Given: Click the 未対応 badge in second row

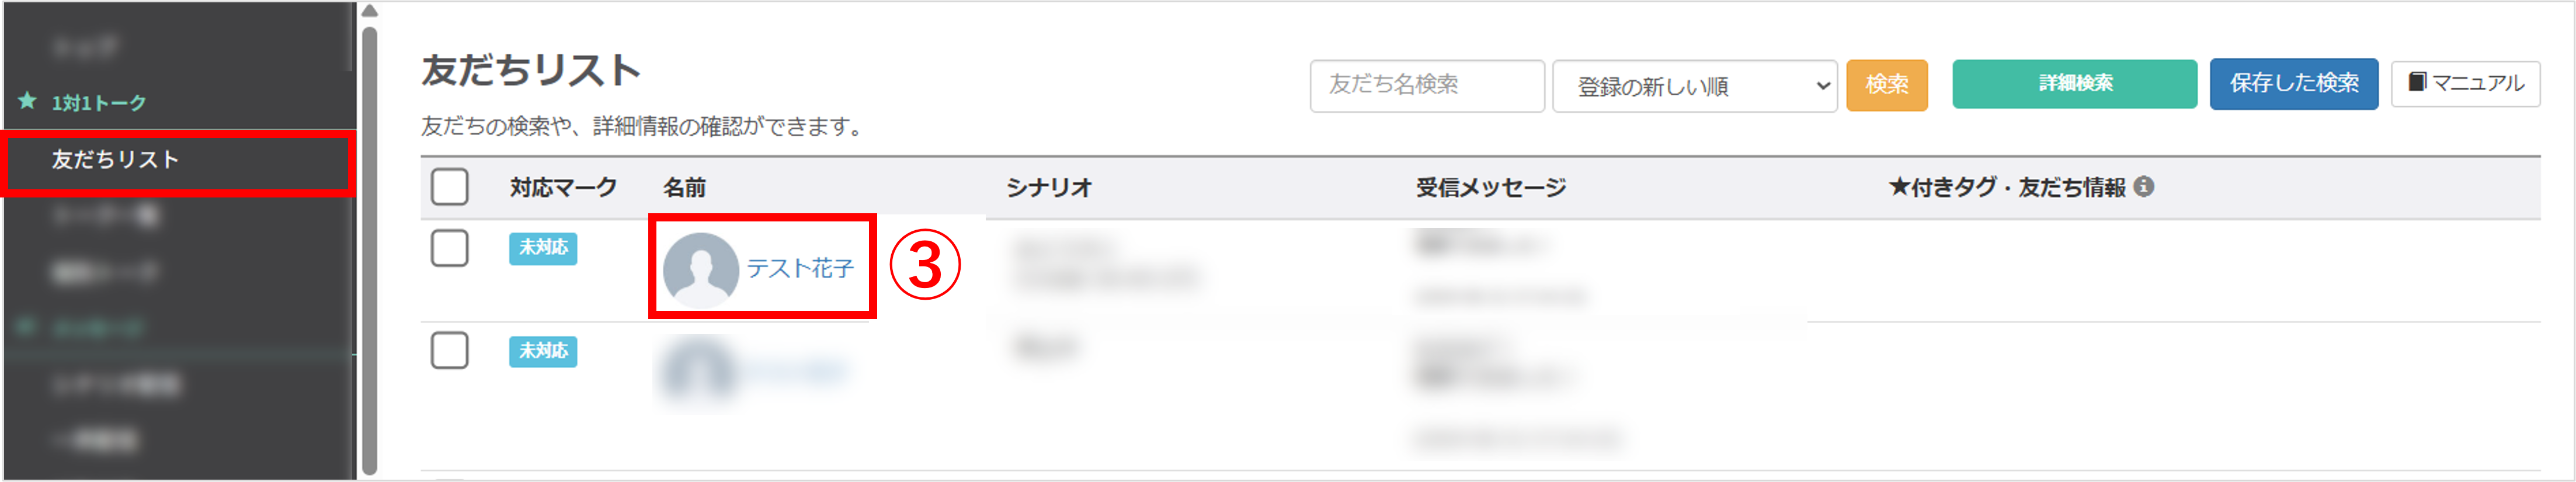Looking at the screenshot, I should point(543,351).
